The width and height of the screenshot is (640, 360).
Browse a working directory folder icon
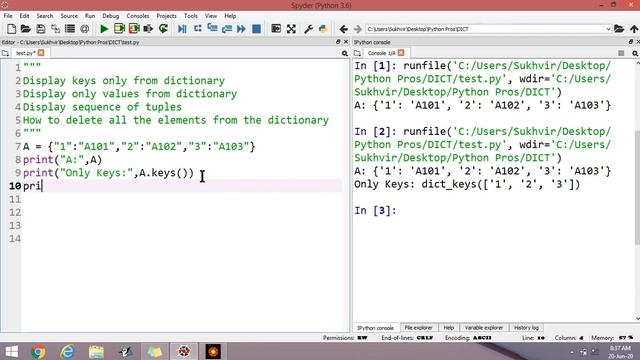[x=619, y=29]
